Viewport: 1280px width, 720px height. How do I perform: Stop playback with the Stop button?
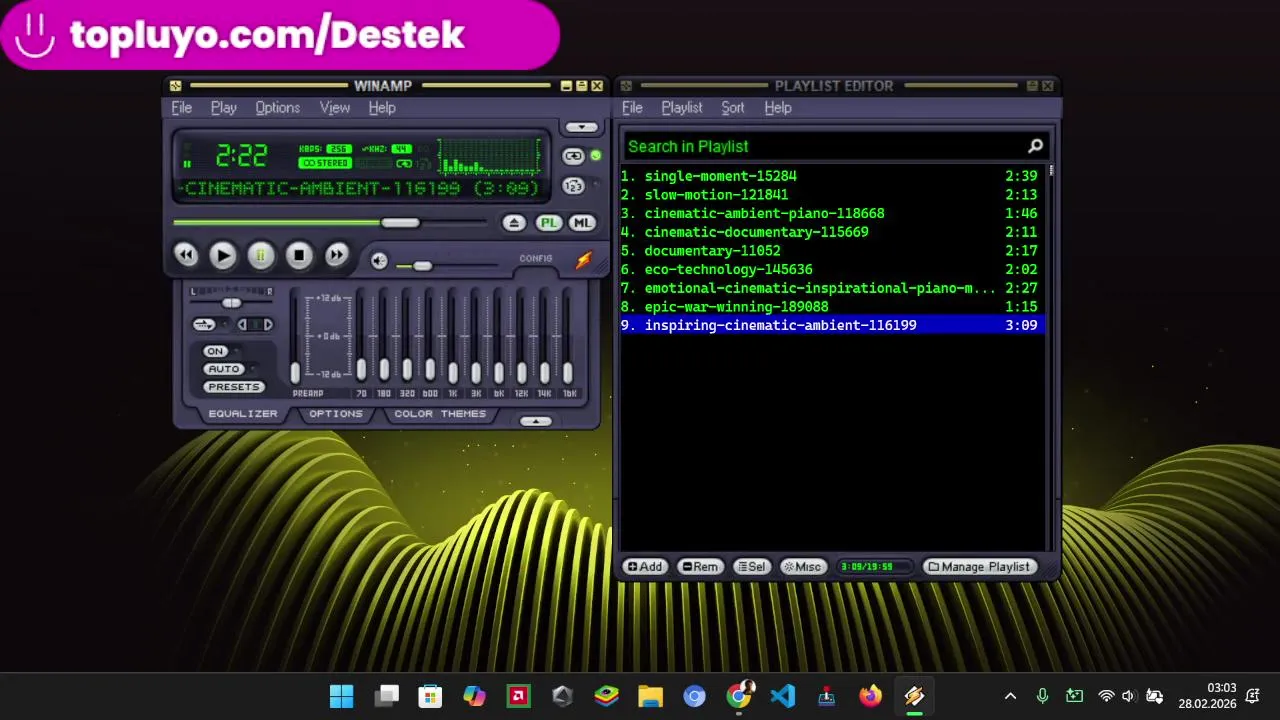tap(298, 256)
